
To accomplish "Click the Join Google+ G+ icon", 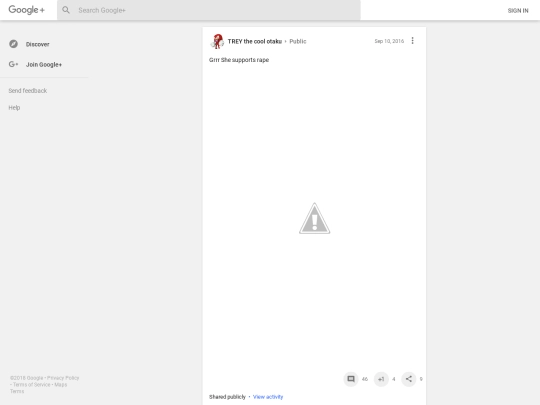I will [x=13, y=64].
